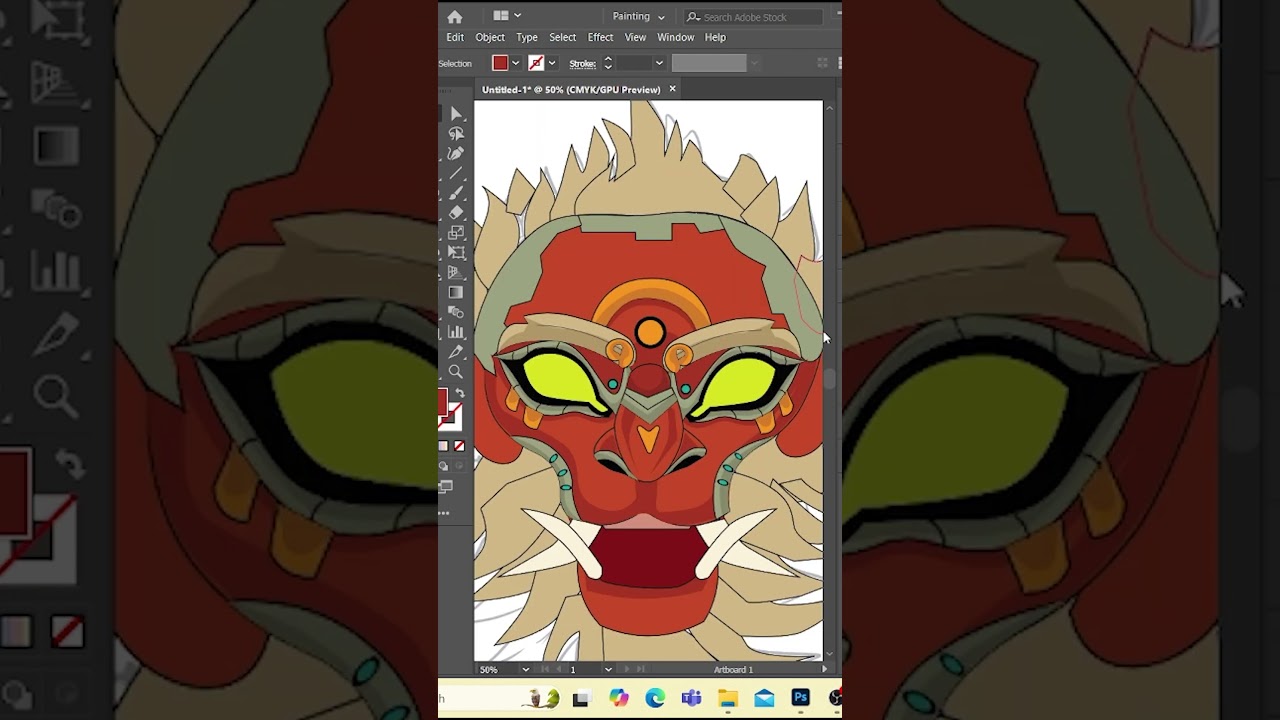Screen dimensions: 1280x720
Task: Go to the Home screen icon
Action: (x=455, y=17)
